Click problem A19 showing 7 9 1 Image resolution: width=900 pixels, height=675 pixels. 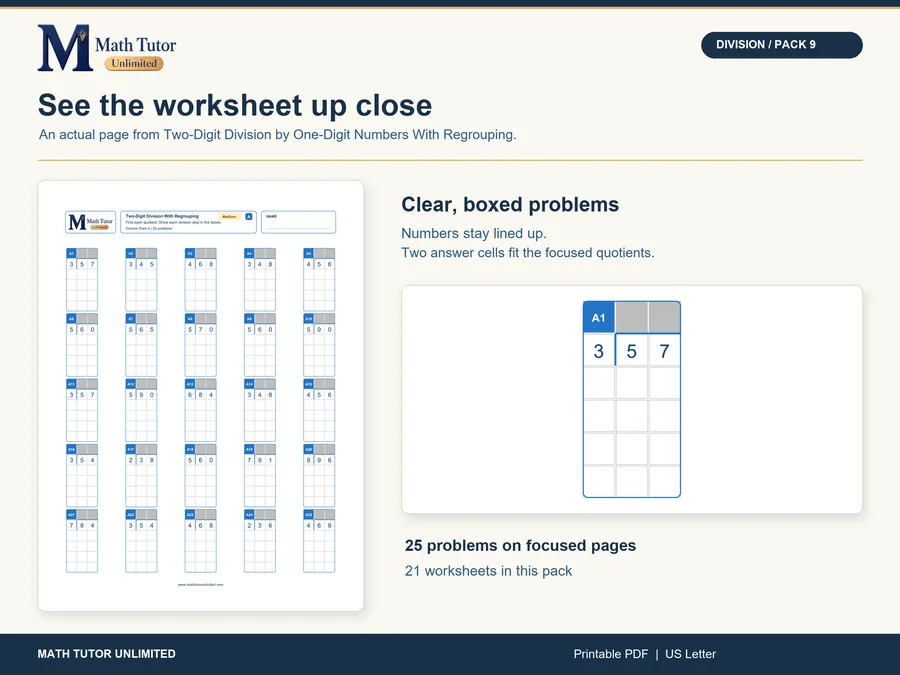(x=259, y=476)
